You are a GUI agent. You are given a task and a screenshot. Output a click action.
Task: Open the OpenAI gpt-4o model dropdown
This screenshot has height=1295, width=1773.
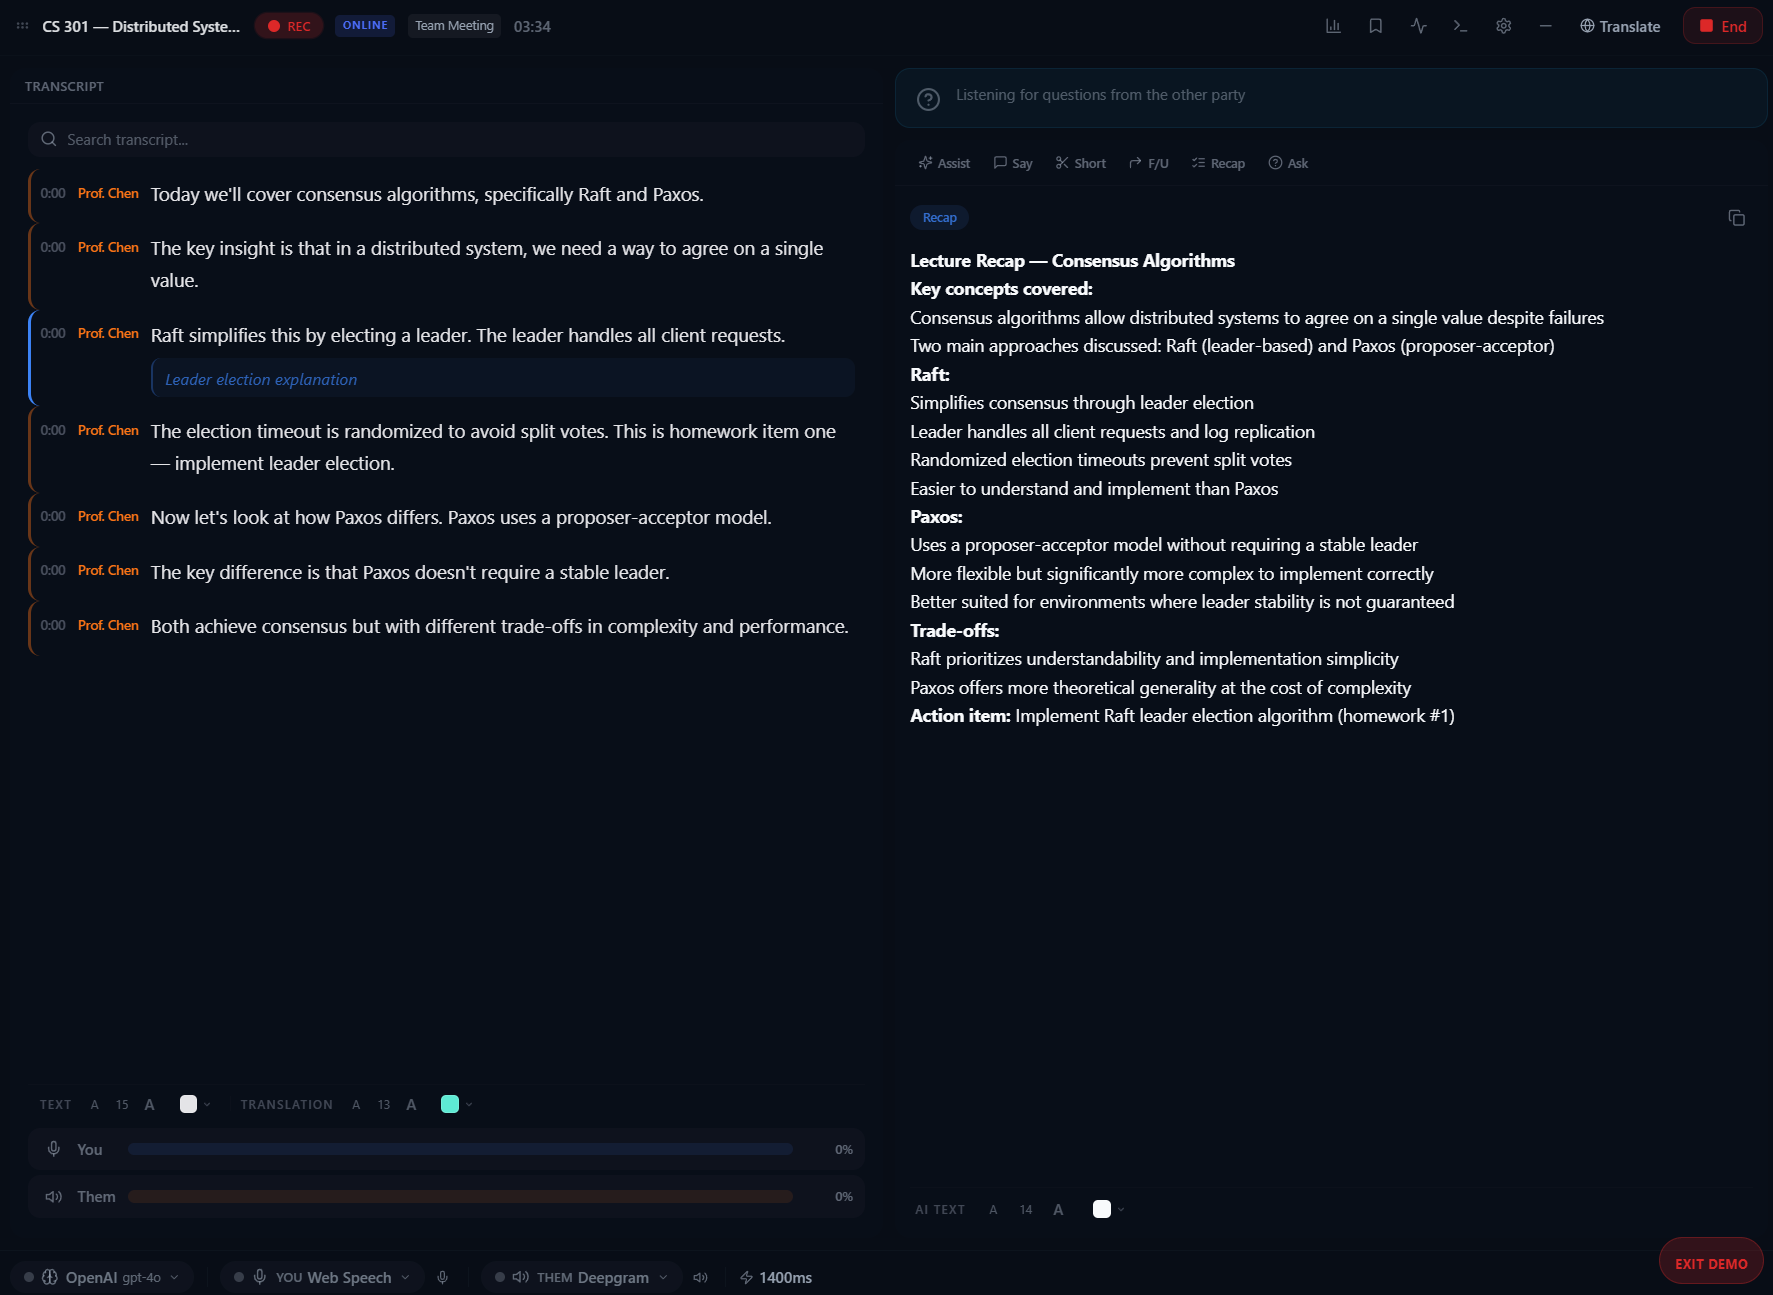point(102,1277)
